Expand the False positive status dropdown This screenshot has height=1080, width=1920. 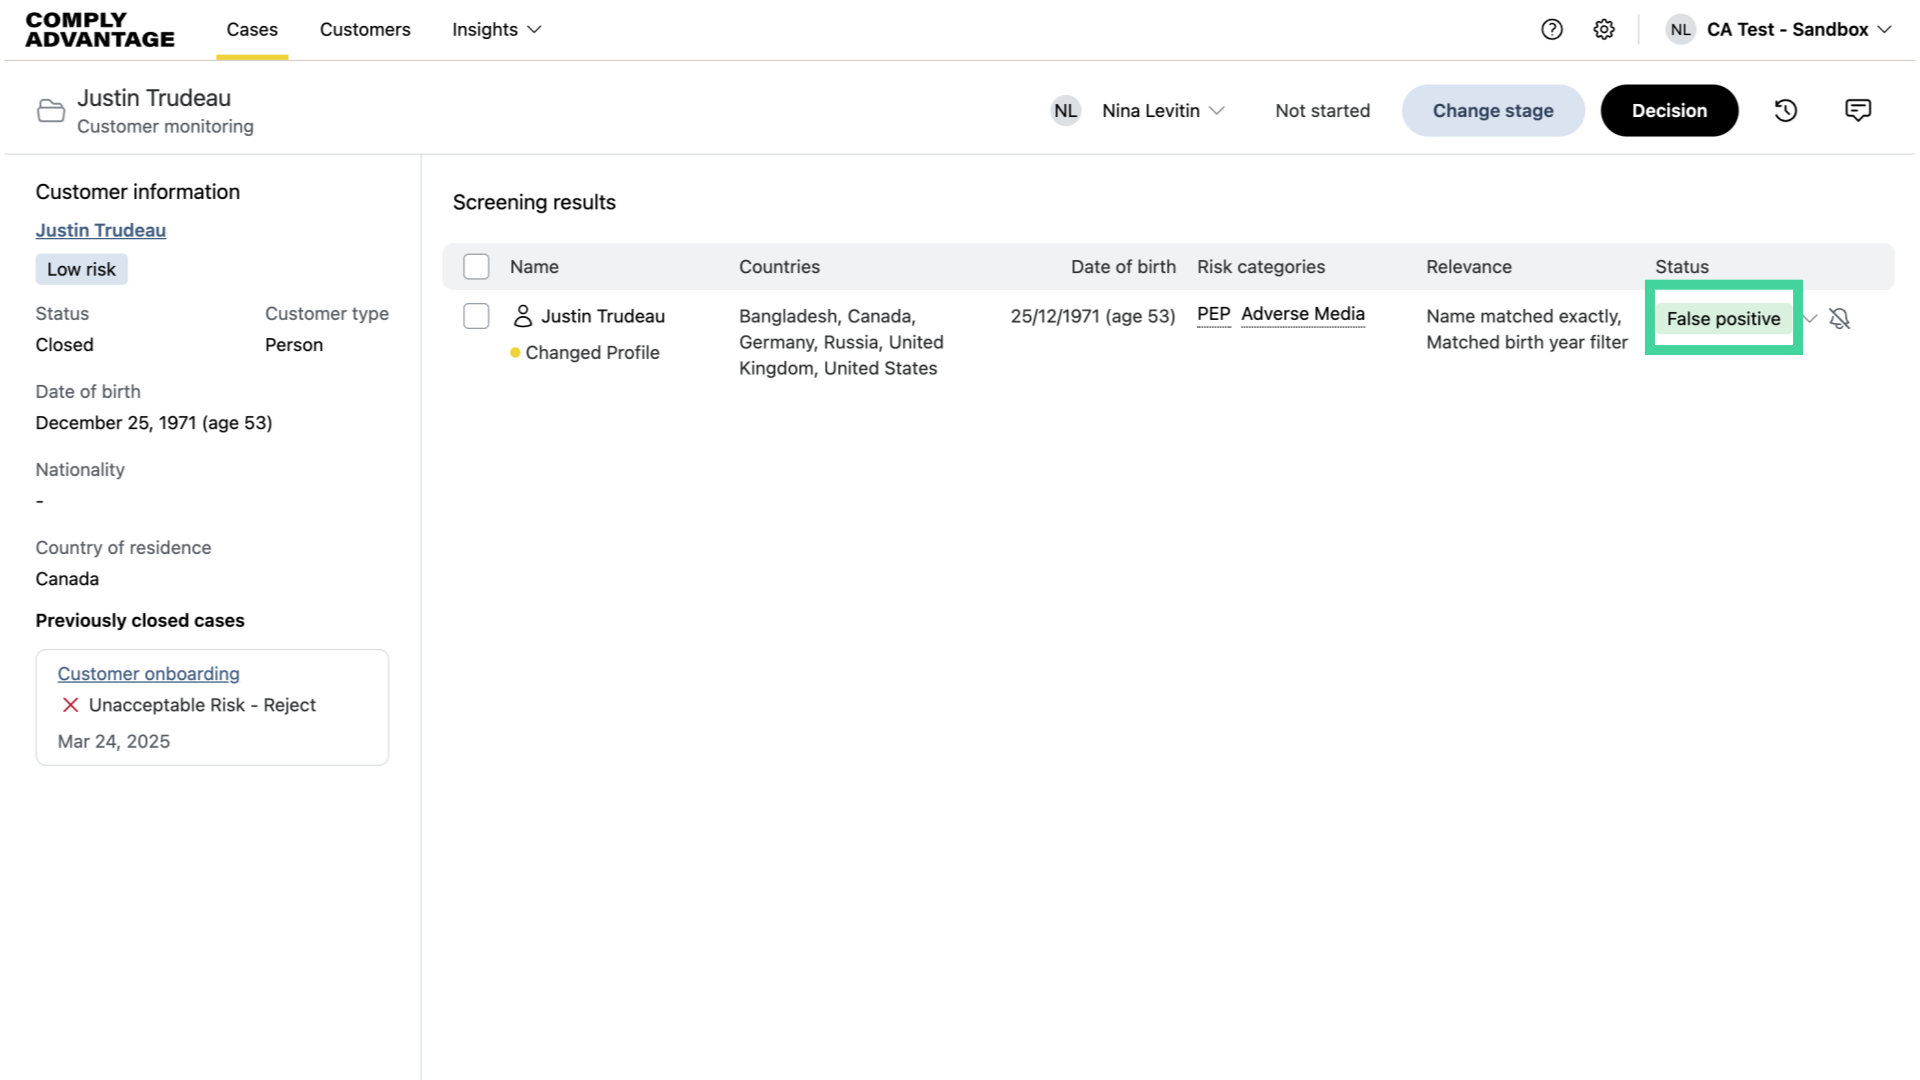[1810, 319]
